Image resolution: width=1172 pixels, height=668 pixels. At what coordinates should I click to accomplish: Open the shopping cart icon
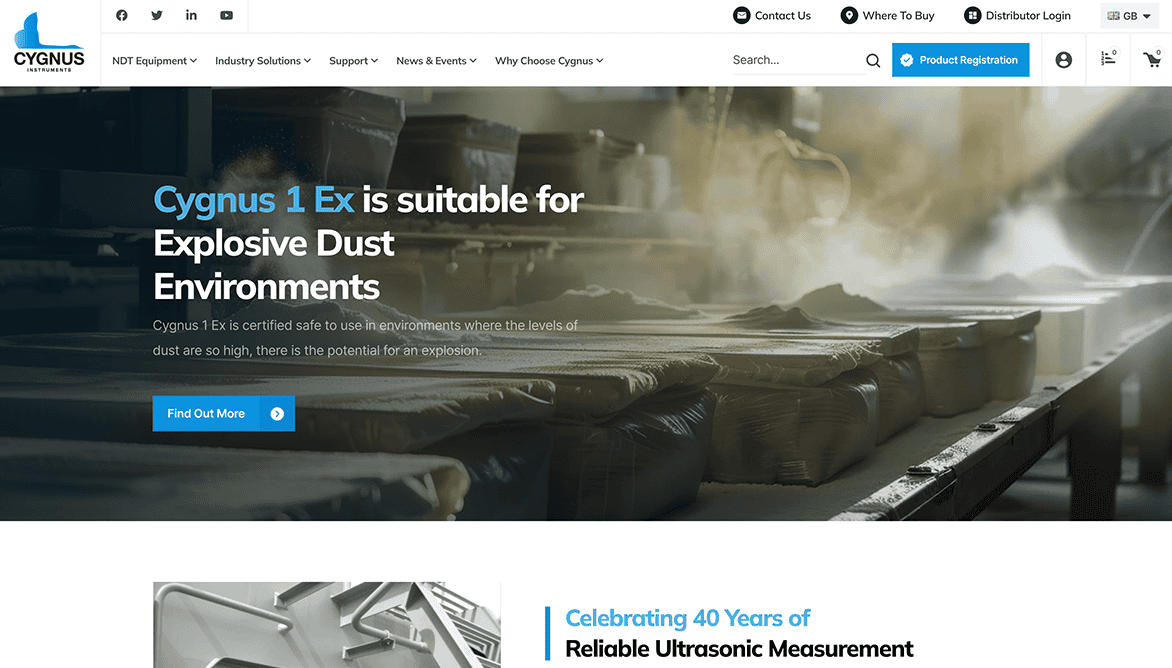(x=1153, y=58)
